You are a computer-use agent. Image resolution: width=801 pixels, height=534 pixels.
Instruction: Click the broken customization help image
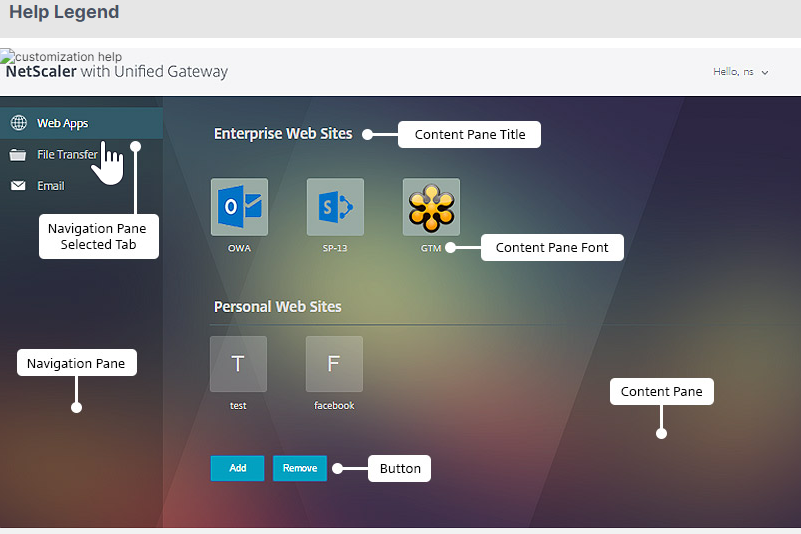coord(61,56)
